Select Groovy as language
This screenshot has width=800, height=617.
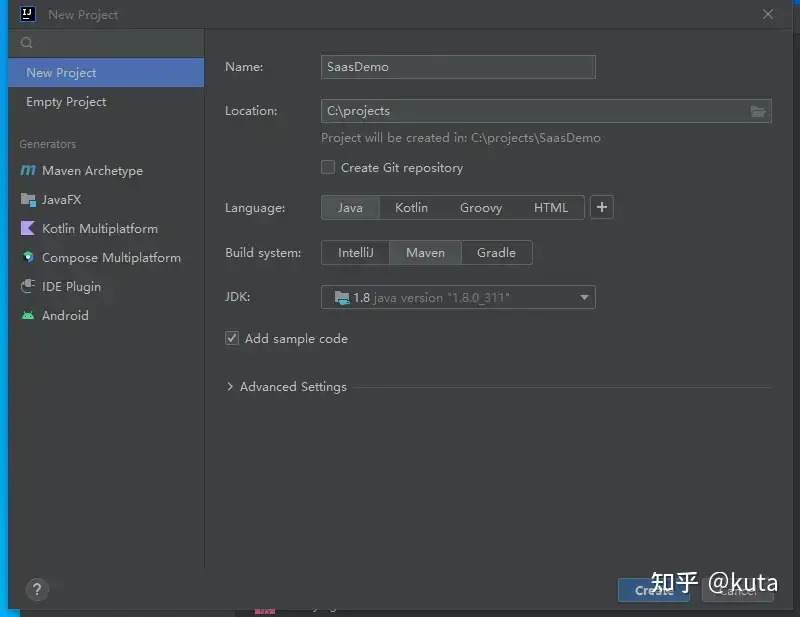coord(481,208)
